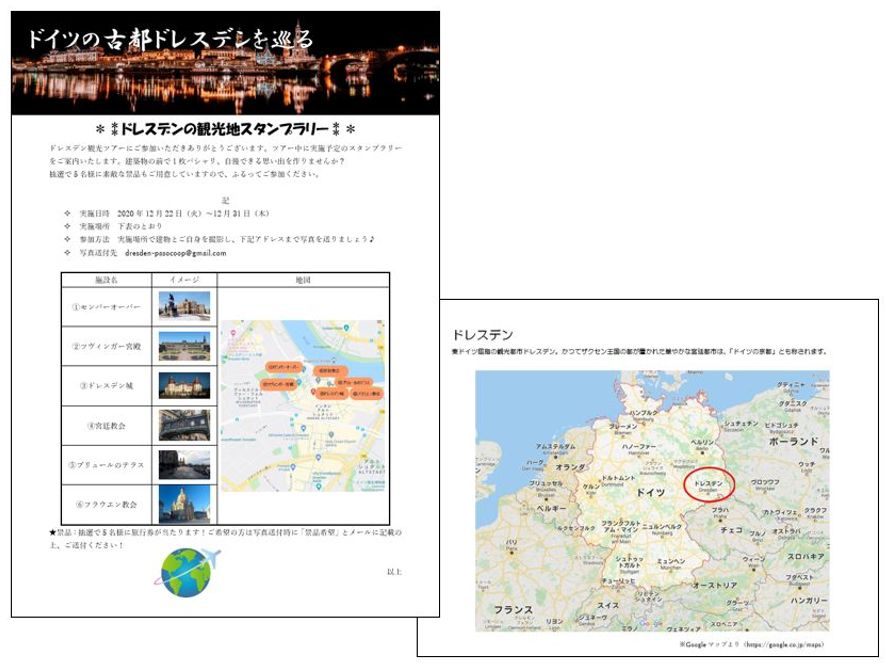This screenshot has width=892, height=670.
Task: Click the ドレスデンの観光地スタンプラリー title
Action: [x=225, y=129]
